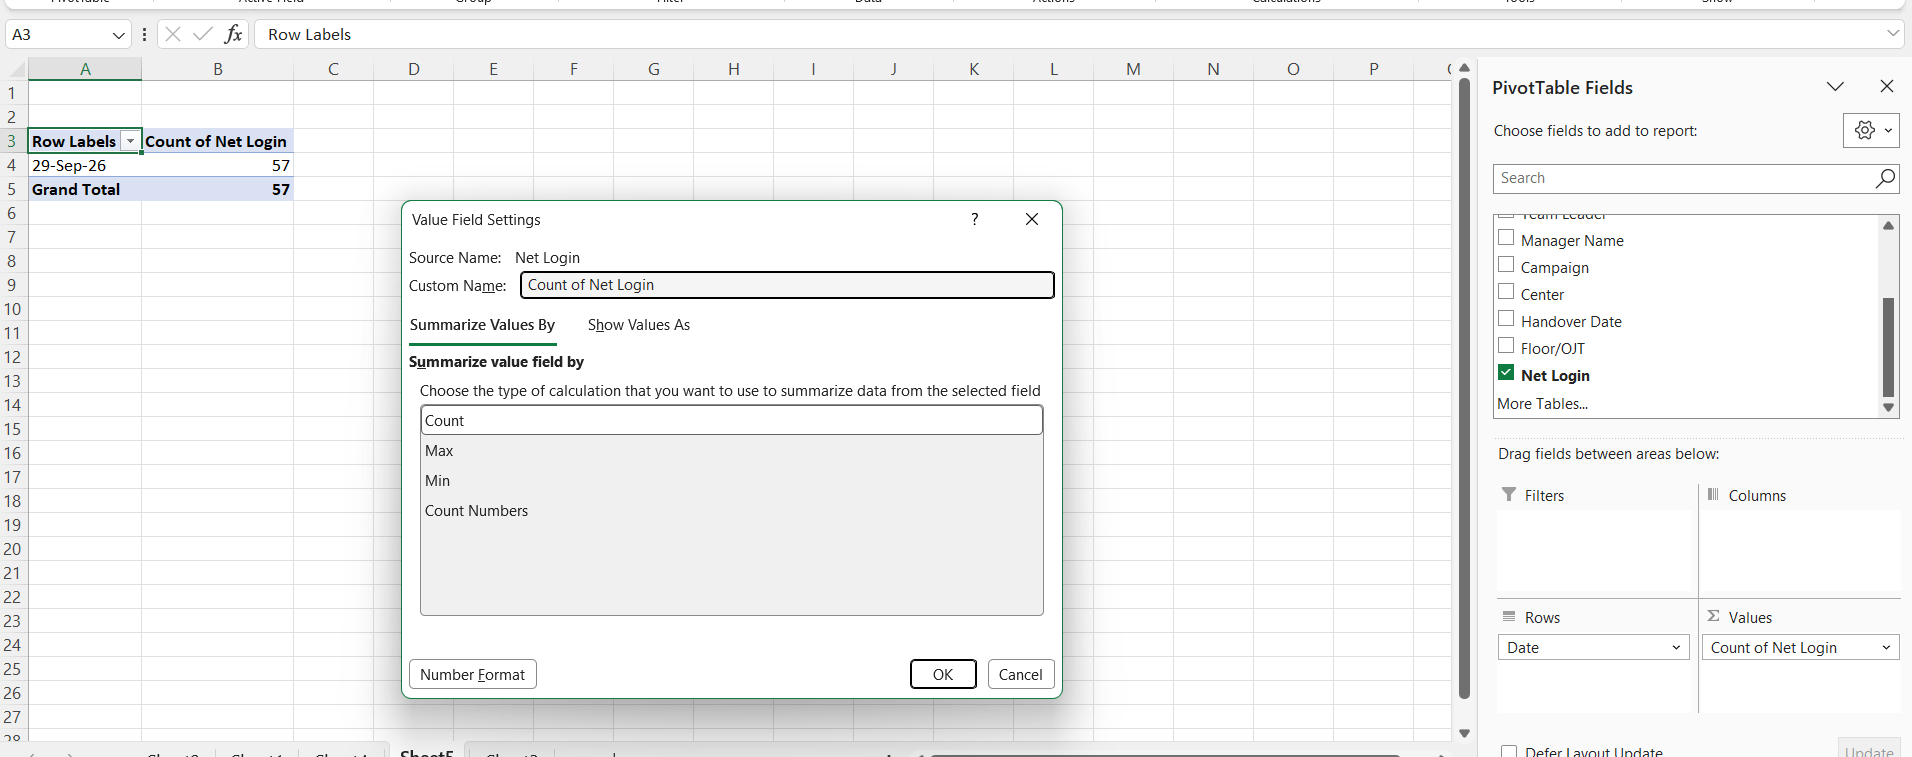Open the Row Labels filter dropdown
This screenshot has width=1912, height=757.
point(130,141)
